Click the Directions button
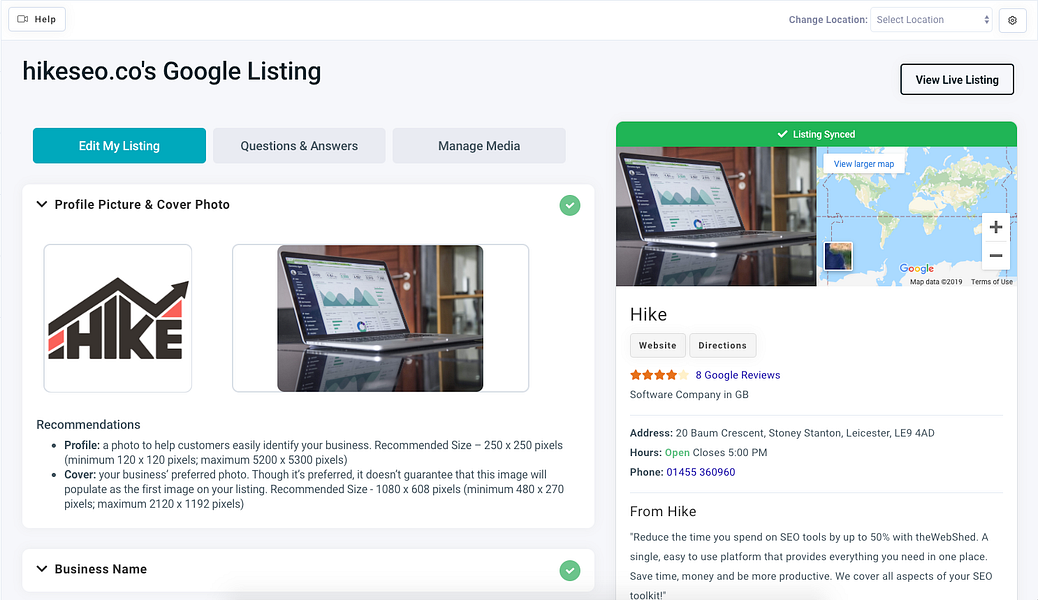Screen dimensions: 1038x600 (722, 345)
